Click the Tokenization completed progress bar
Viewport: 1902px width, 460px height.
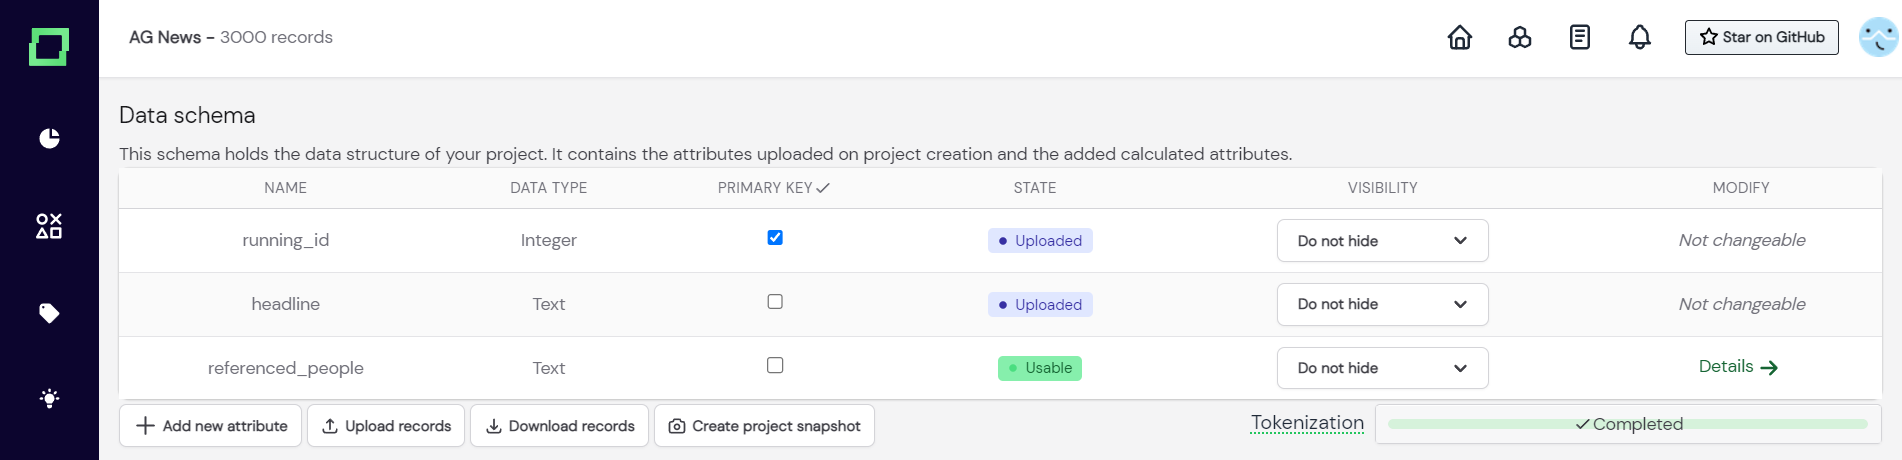click(x=1628, y=424)
